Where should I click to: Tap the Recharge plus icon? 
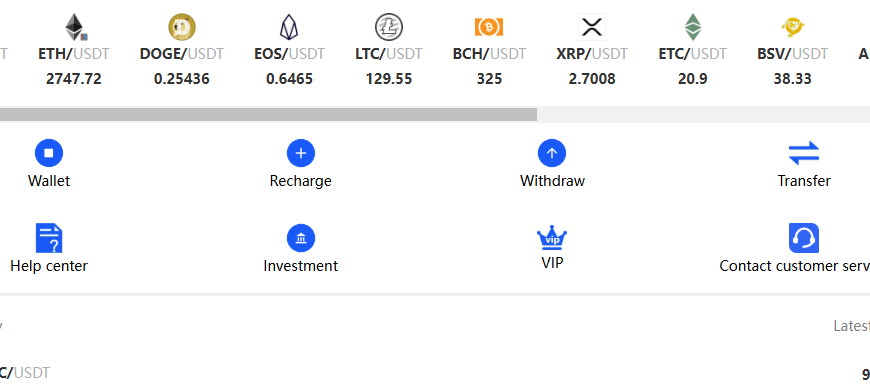[301, 153]
